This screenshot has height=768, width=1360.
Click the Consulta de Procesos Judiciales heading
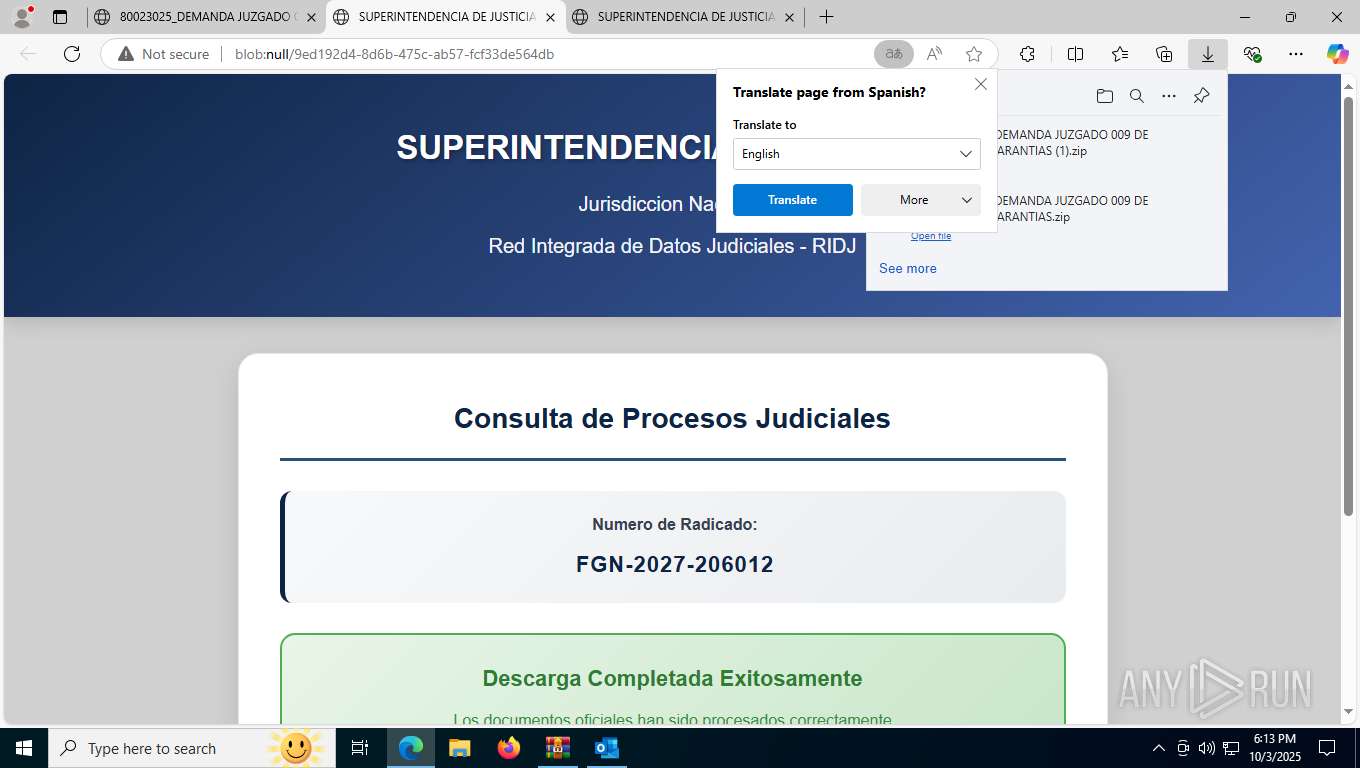(x=672, y=418)
